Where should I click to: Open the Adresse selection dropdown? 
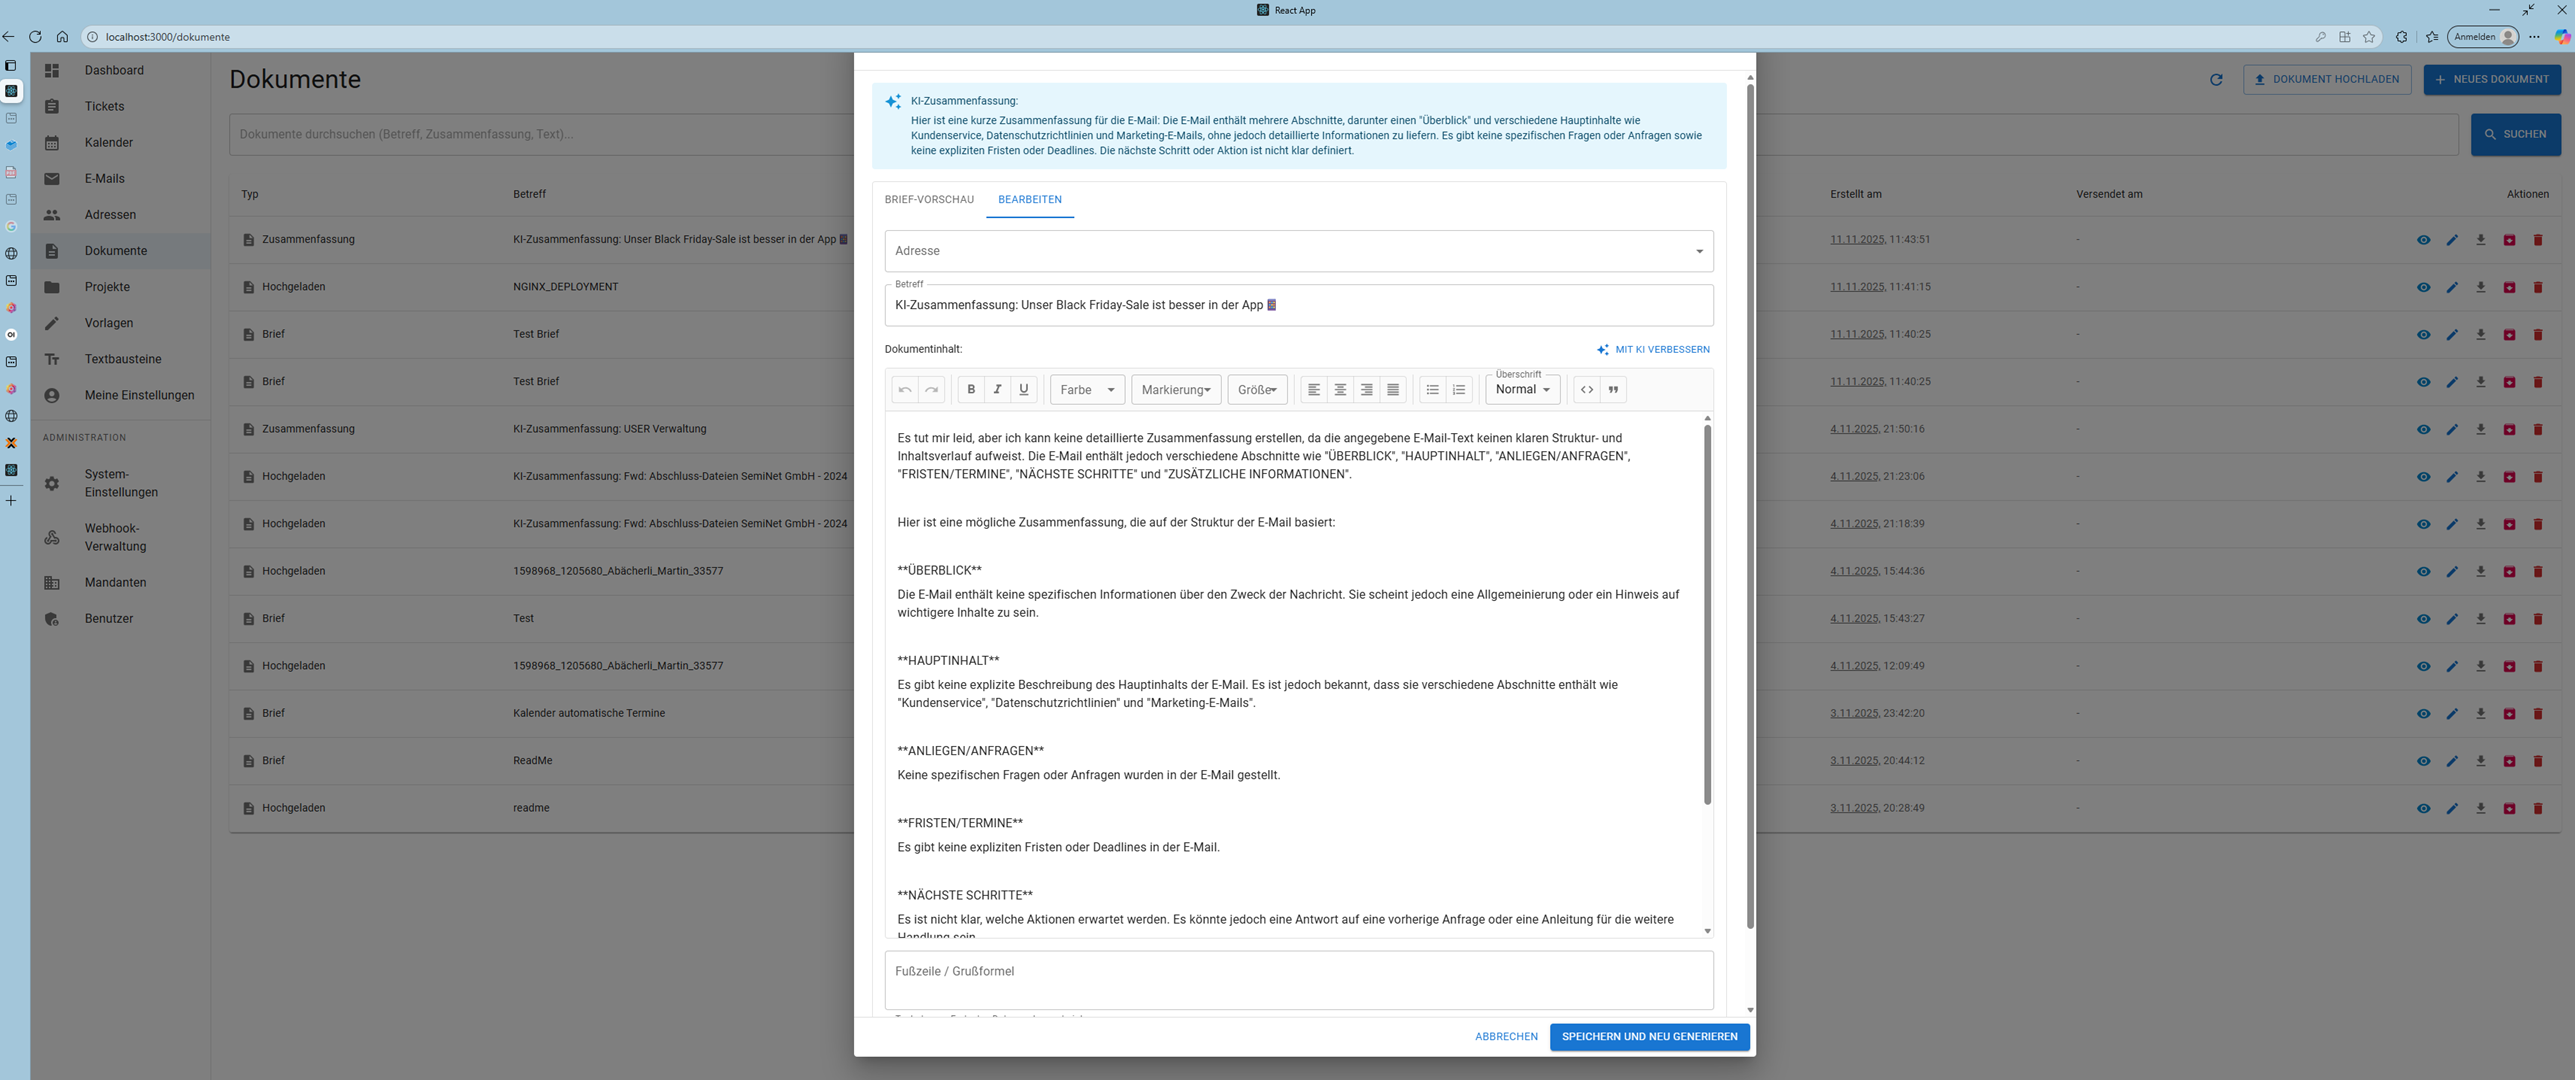tap(1298, 250)
